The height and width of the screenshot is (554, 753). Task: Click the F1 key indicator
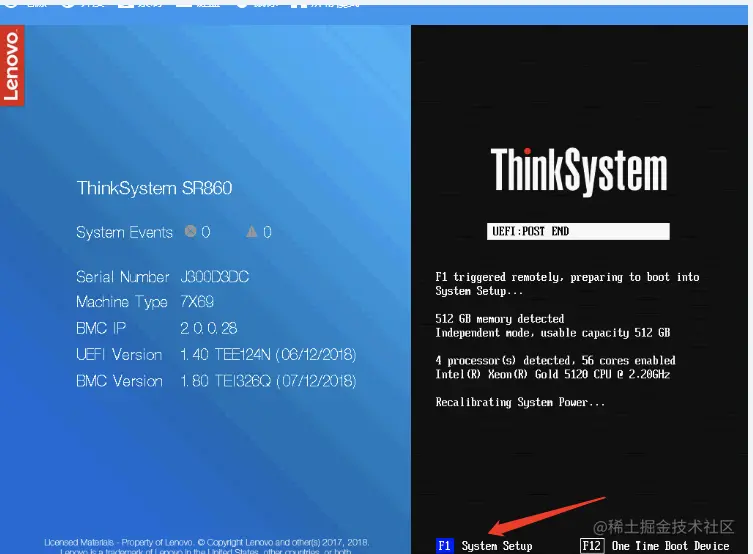tap(445, 546)
